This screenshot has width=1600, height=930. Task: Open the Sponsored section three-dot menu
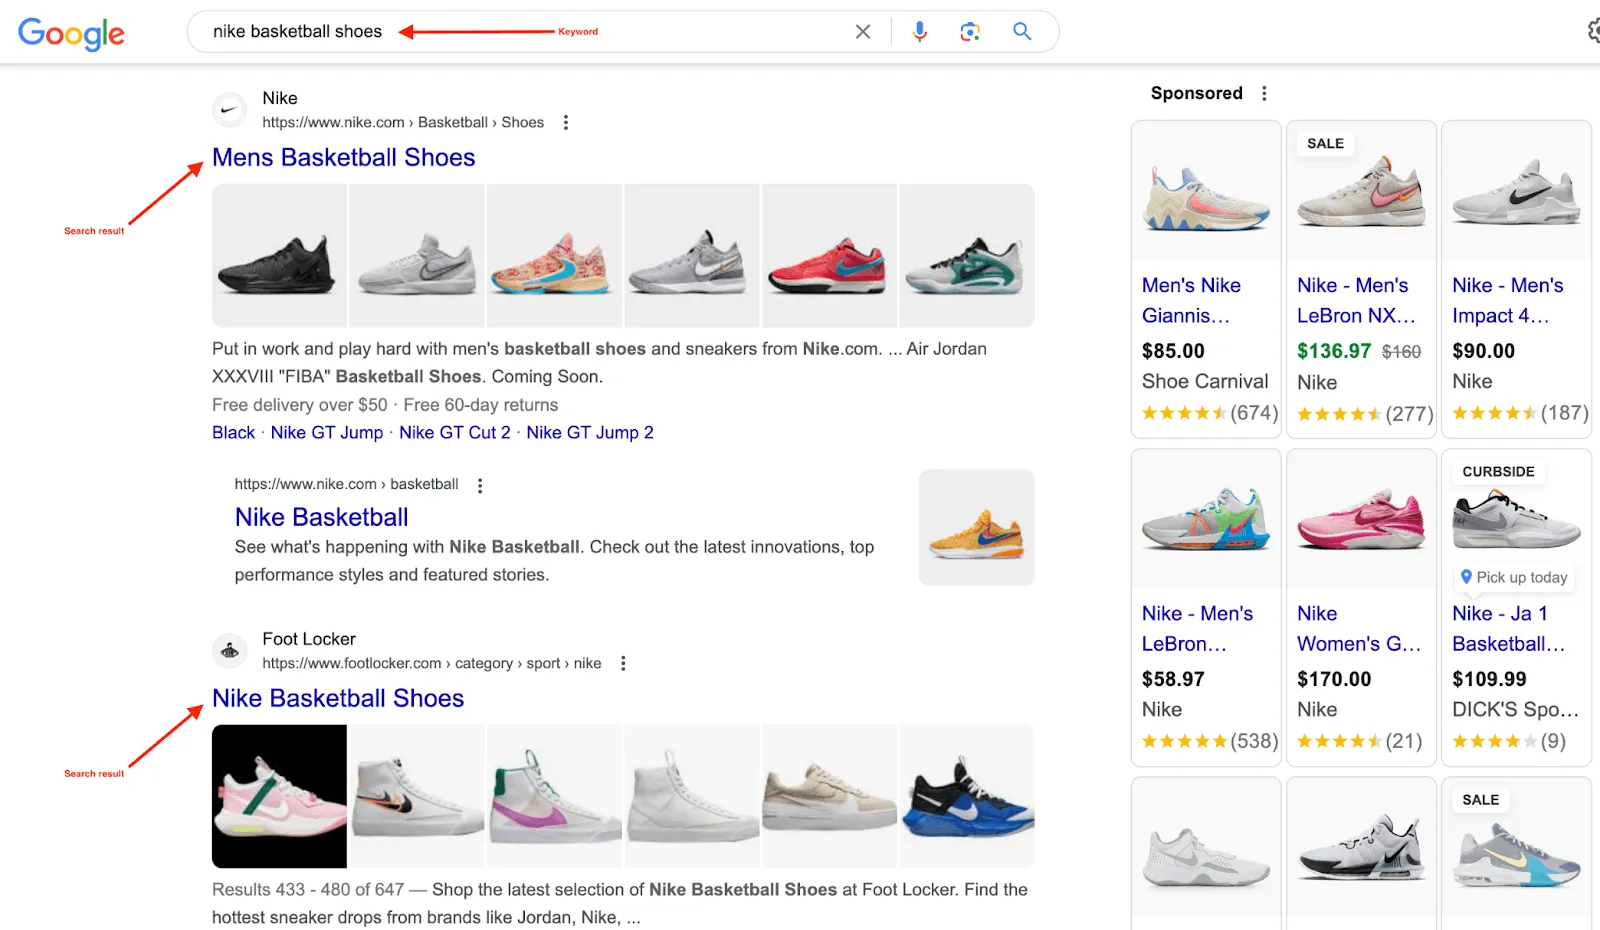click(1264, 92)
